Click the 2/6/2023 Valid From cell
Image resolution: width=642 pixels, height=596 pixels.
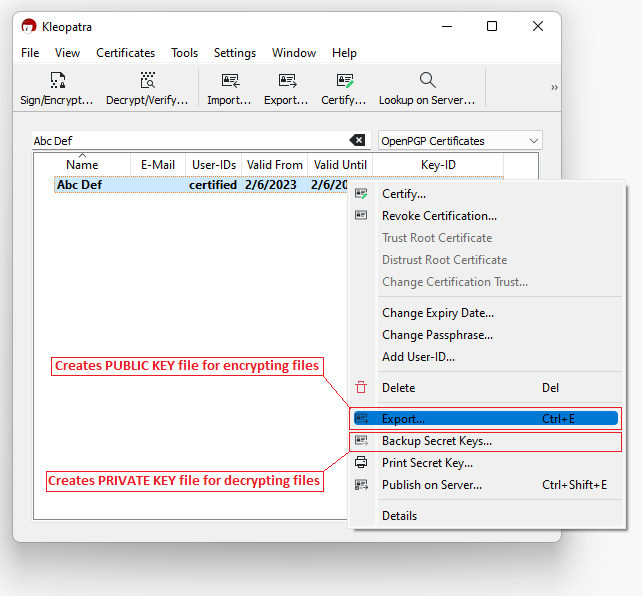271,185
